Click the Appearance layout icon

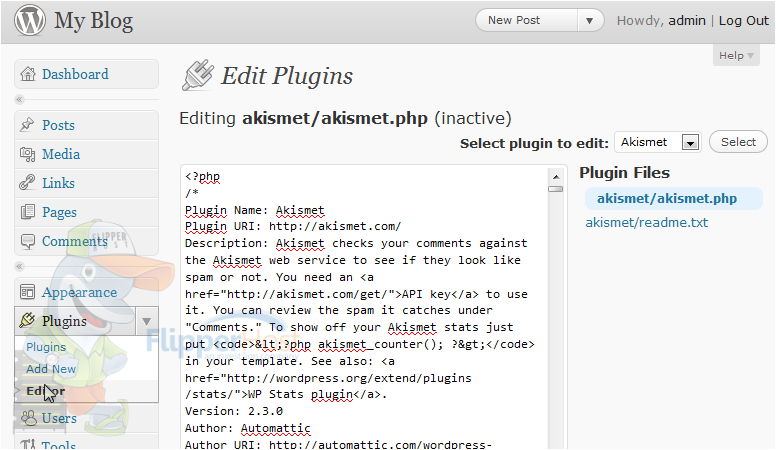(x=27, y=292)
